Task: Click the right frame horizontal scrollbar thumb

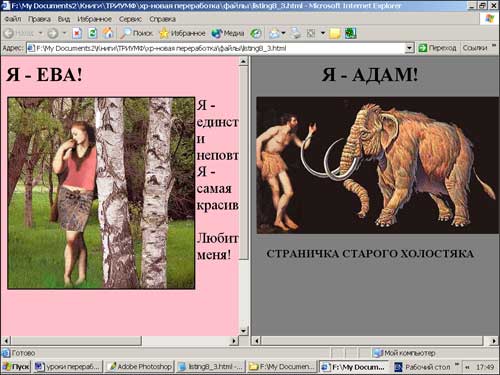Action: pyautogui.click(x=372, y=341)
